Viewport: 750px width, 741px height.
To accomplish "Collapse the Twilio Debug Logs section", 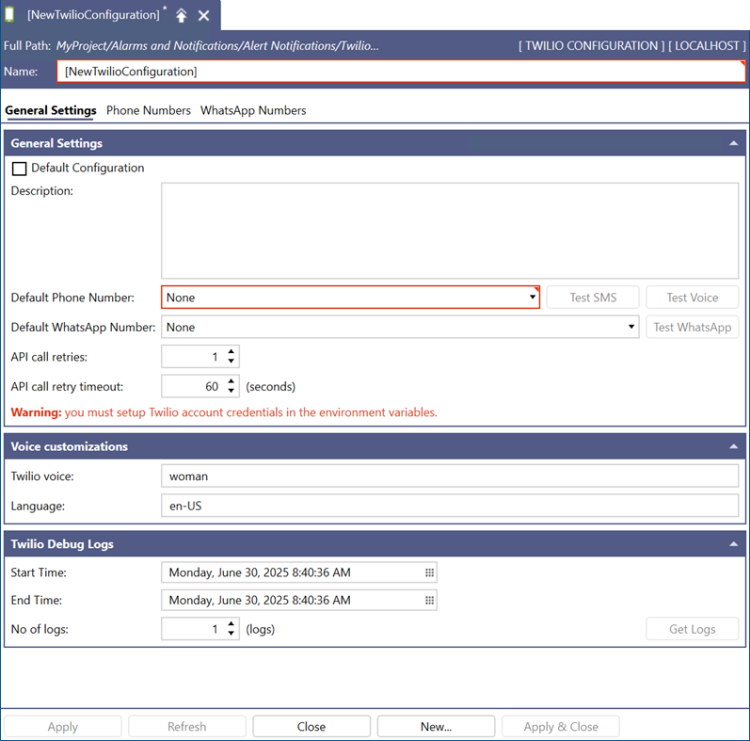I will [x=733, y=545].
